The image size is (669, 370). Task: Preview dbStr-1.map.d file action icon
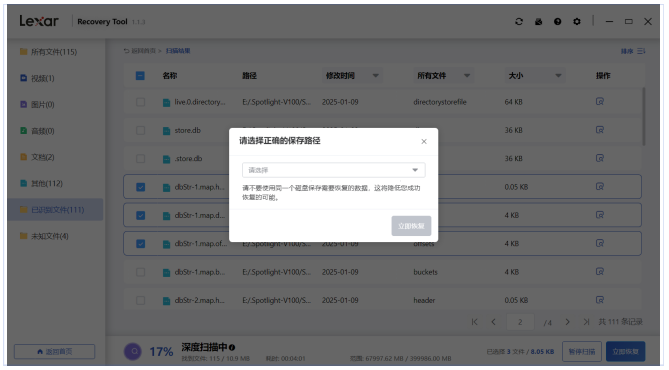pyautogui.click(x=600, y=215)
